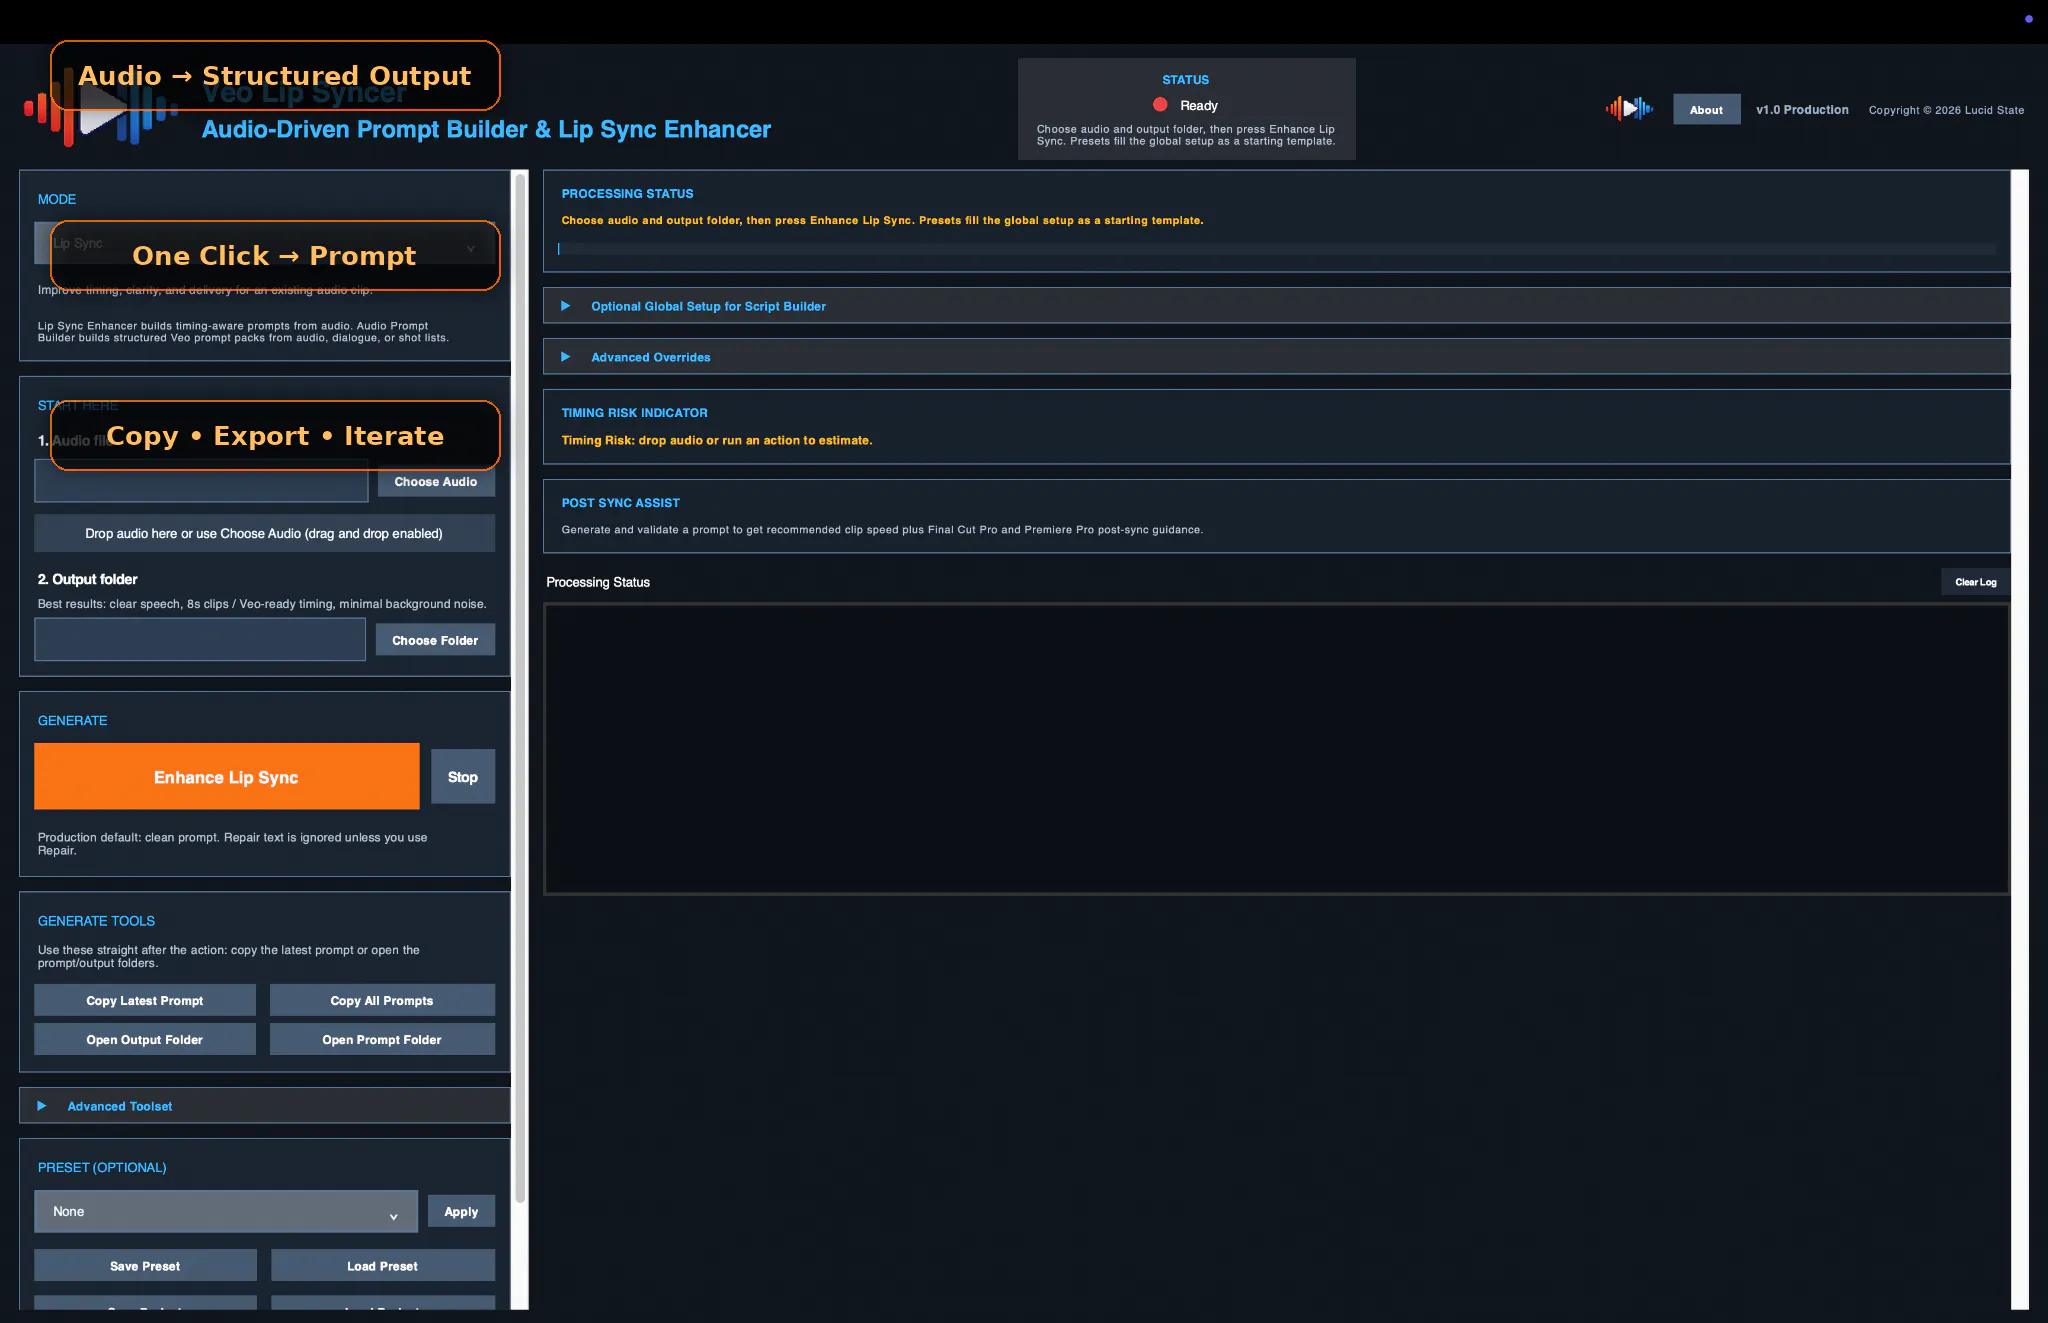2048x1323 pixels.
Task: Click the small waveform play logo beside About
Action: point(1629,109)
